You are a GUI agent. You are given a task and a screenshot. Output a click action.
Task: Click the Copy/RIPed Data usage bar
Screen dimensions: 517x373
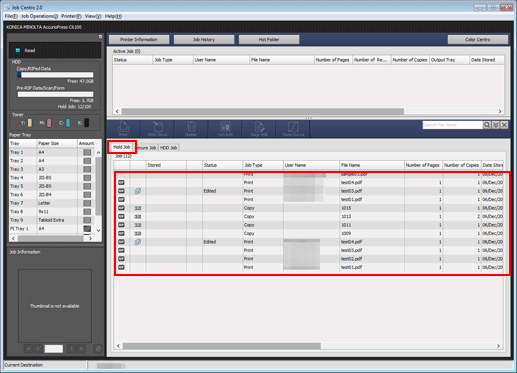tap(55, 75)
